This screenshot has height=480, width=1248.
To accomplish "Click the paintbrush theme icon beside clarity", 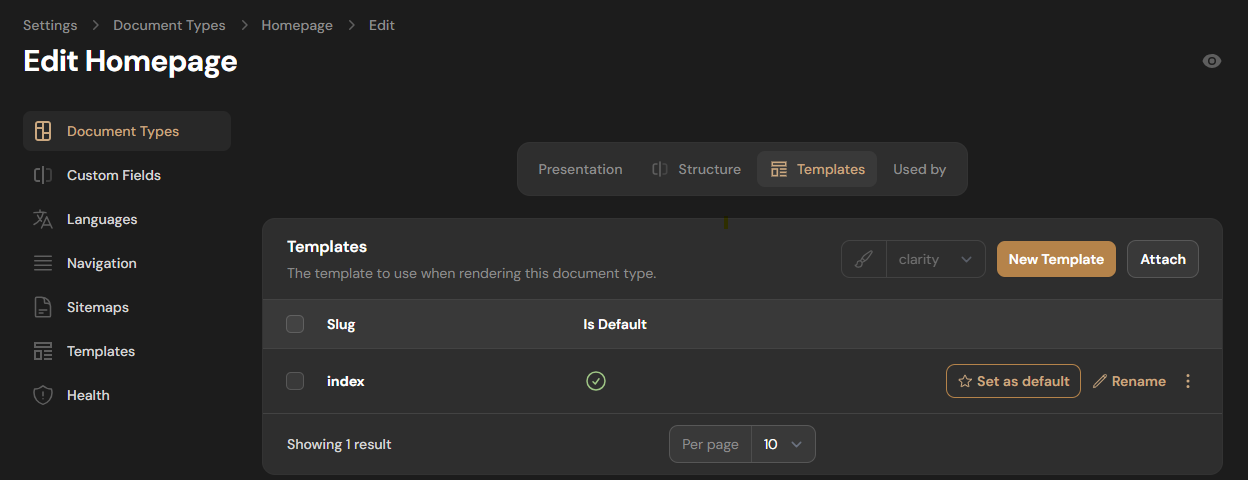I will click(x=864, y=259).
